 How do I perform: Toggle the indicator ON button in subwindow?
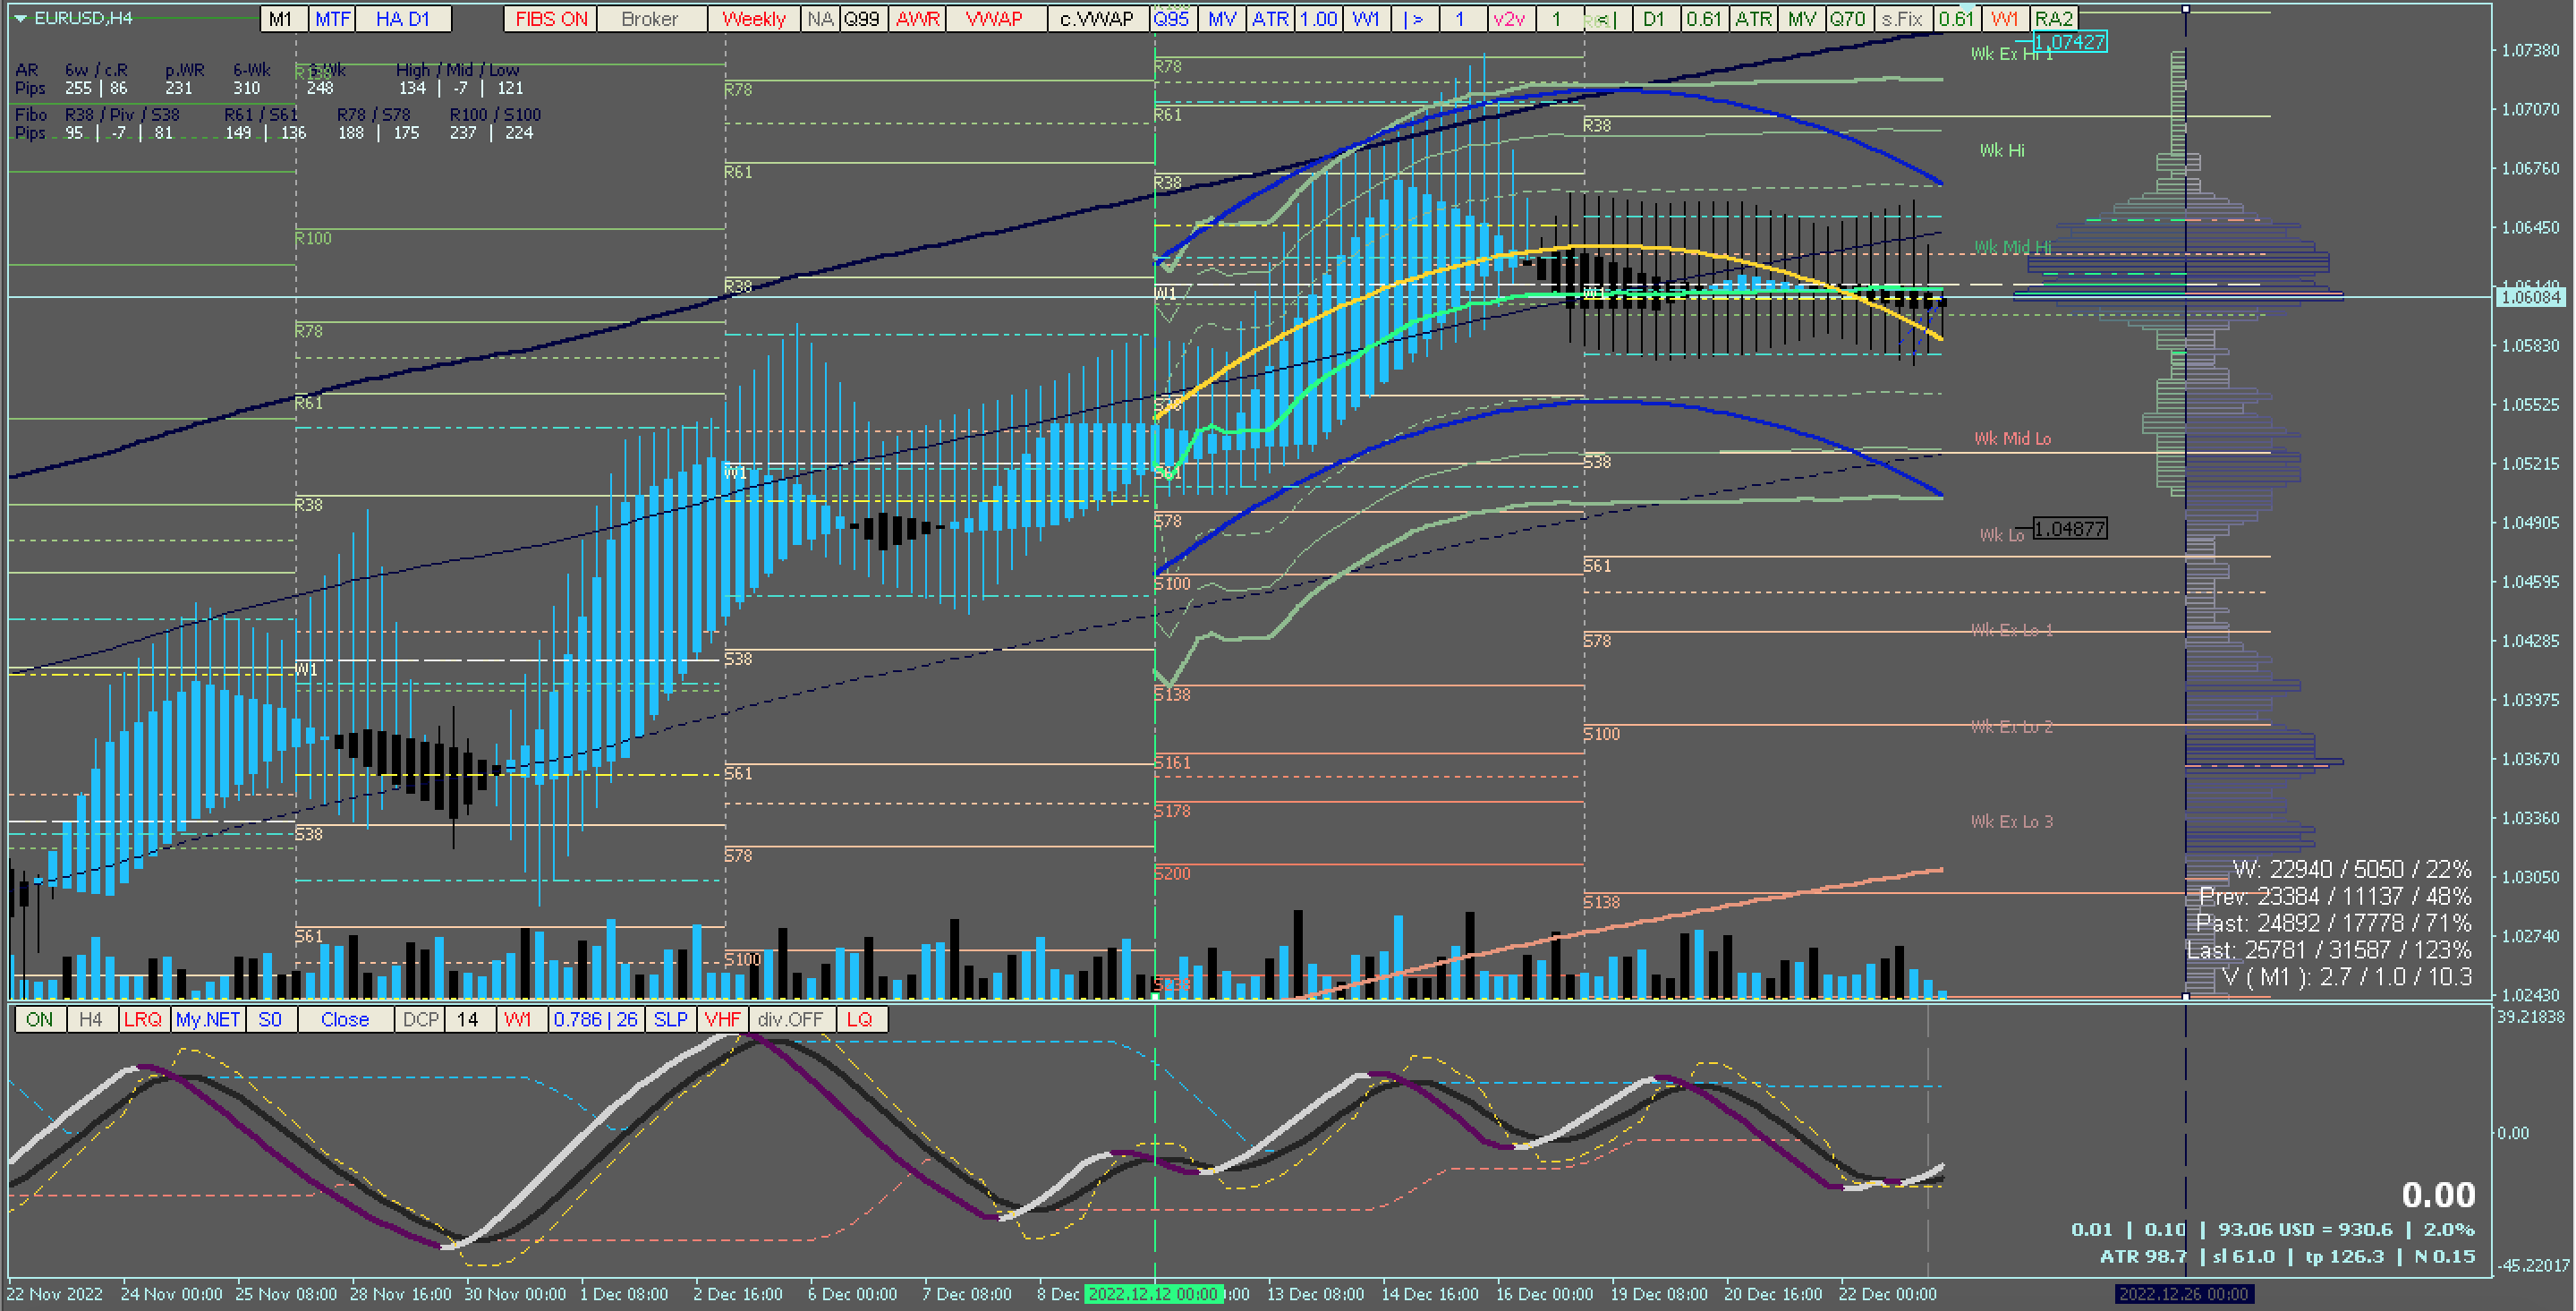tap(39, 1019)
